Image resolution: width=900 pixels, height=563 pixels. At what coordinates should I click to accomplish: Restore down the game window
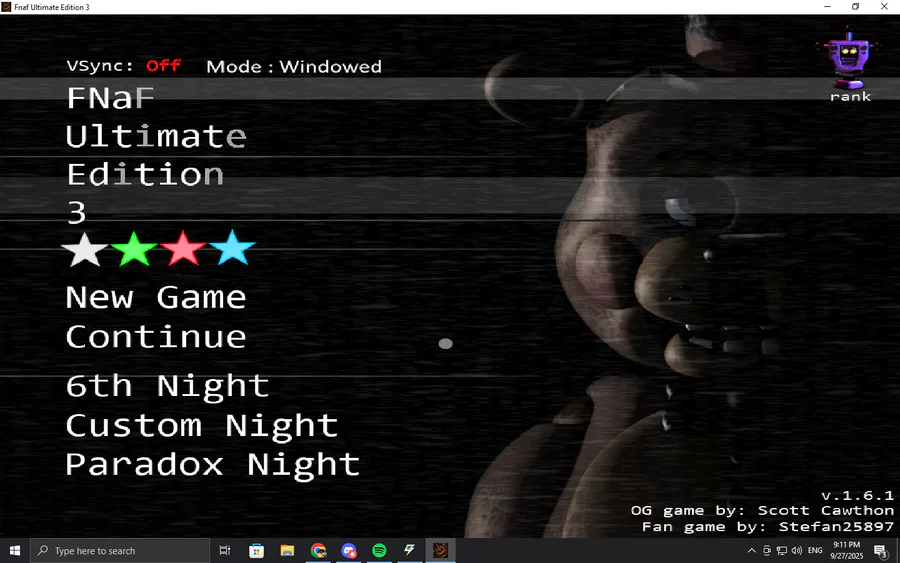(x=855, y=7)
